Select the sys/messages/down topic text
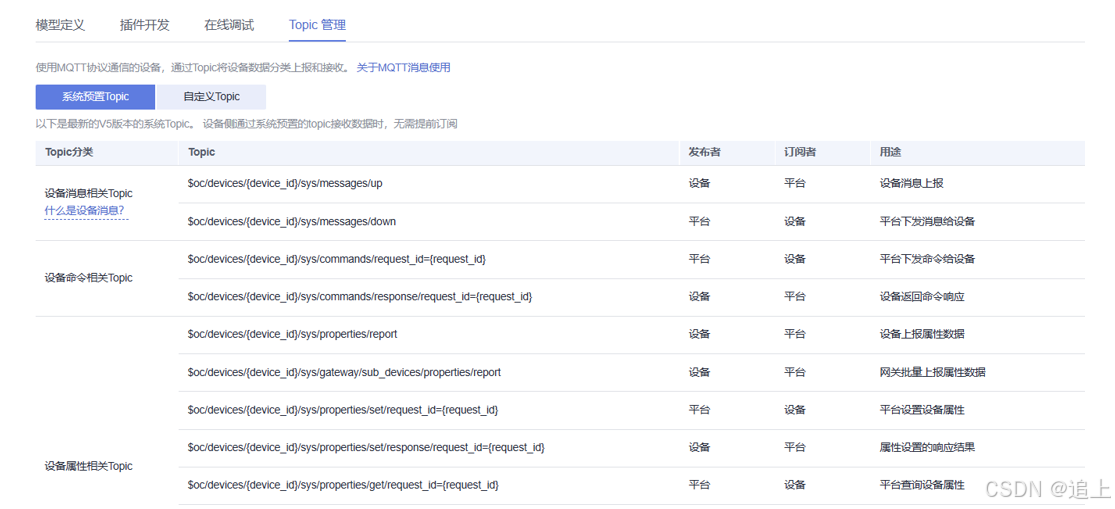The height and width of the screenshot is (509, 1115). coord(292,221)
